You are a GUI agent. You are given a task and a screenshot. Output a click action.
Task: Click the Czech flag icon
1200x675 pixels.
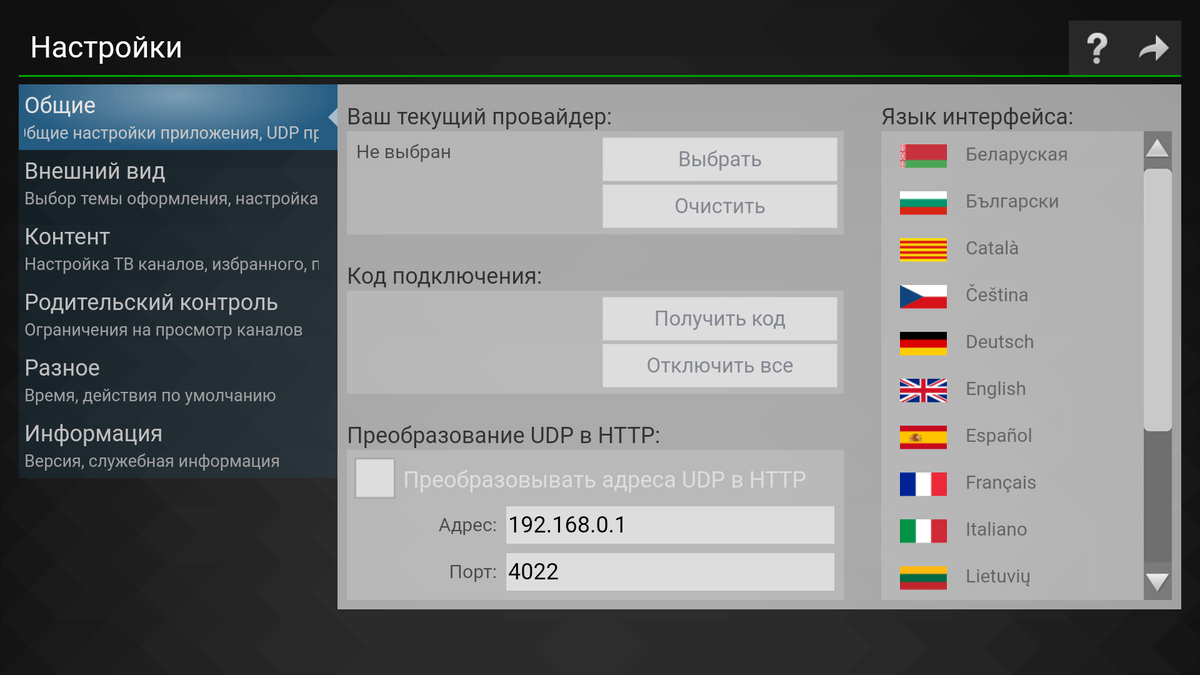click(922, 295)
